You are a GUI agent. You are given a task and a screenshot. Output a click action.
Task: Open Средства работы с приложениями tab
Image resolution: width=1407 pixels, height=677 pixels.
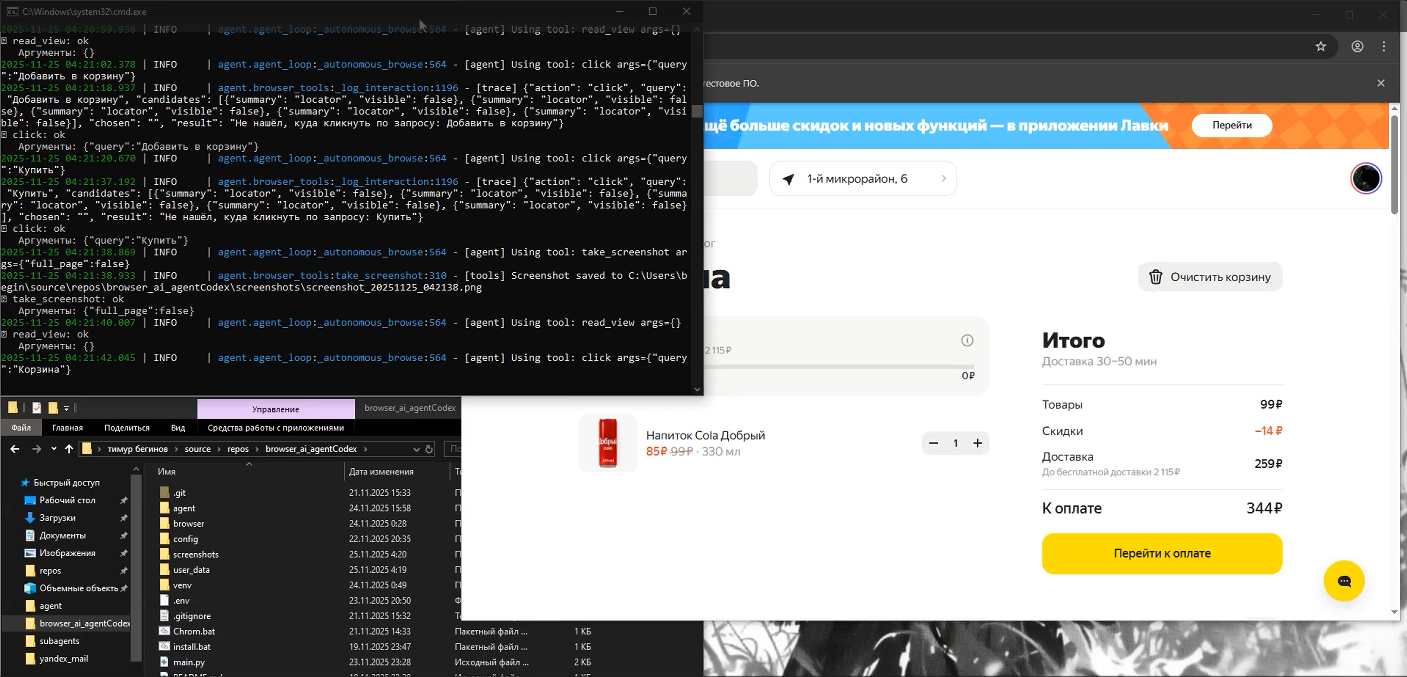[x=275, y=427]
